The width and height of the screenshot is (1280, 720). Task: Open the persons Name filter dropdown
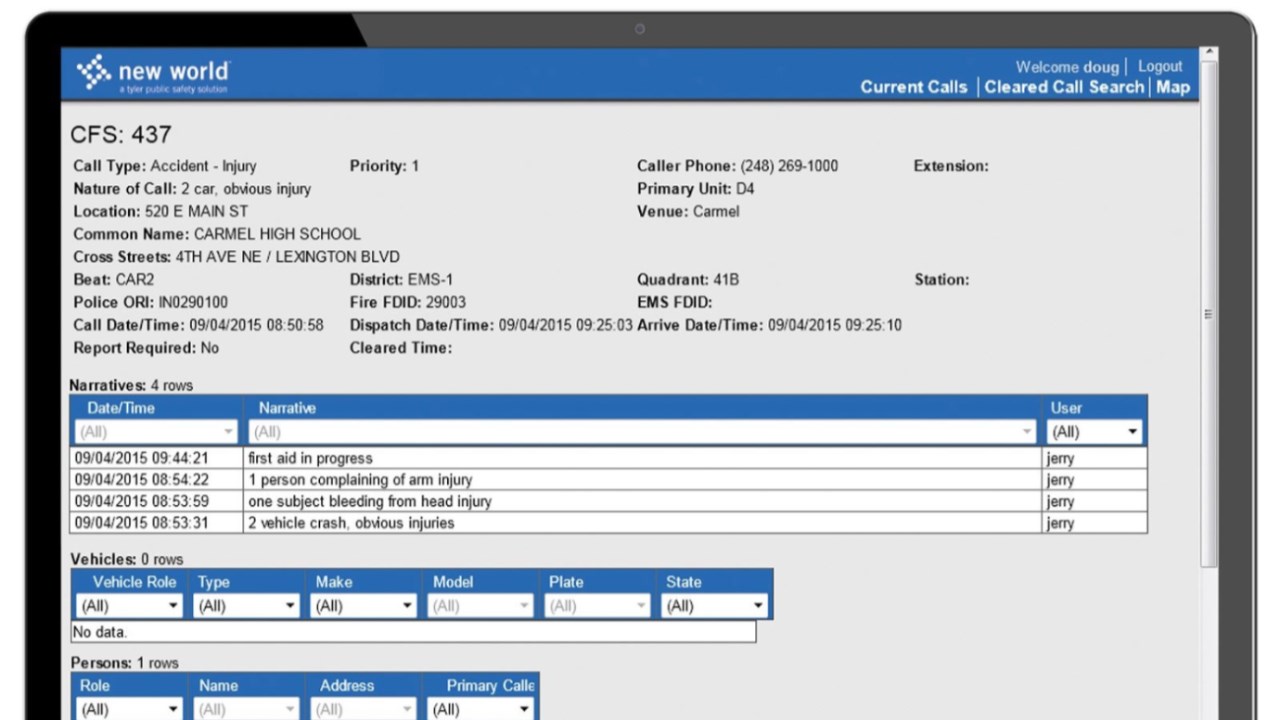click(x=247, y=709)
